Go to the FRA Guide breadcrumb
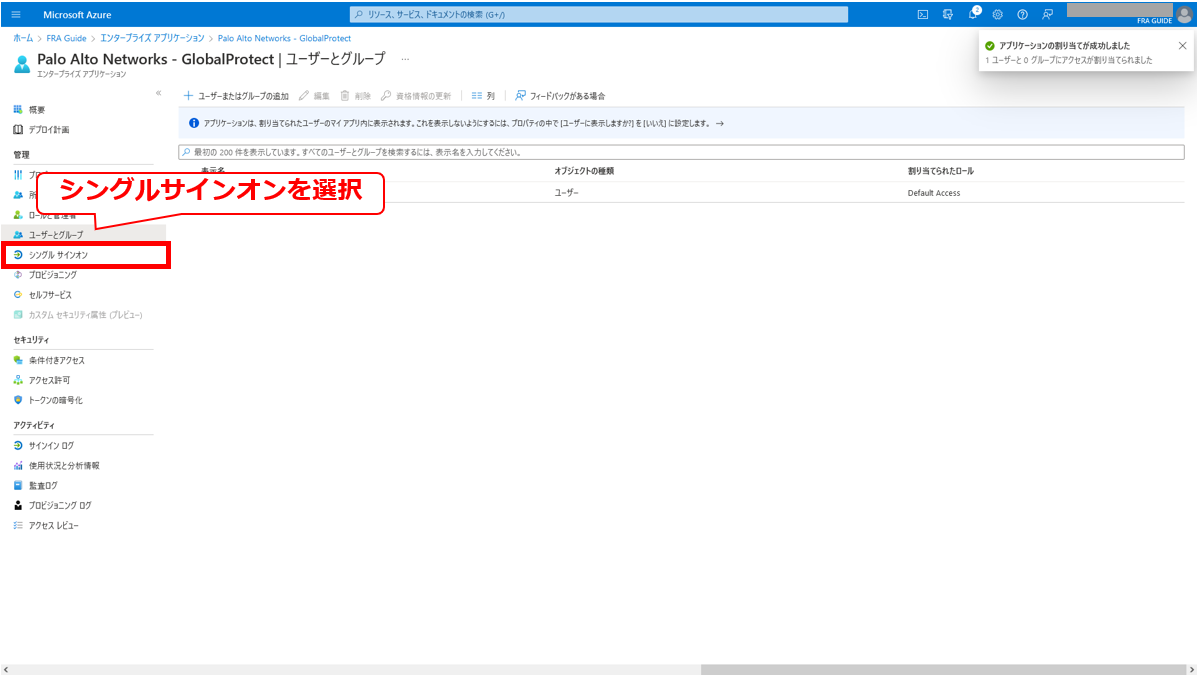The height and width of the screenshot is (680, 1198). pos(66,38)
